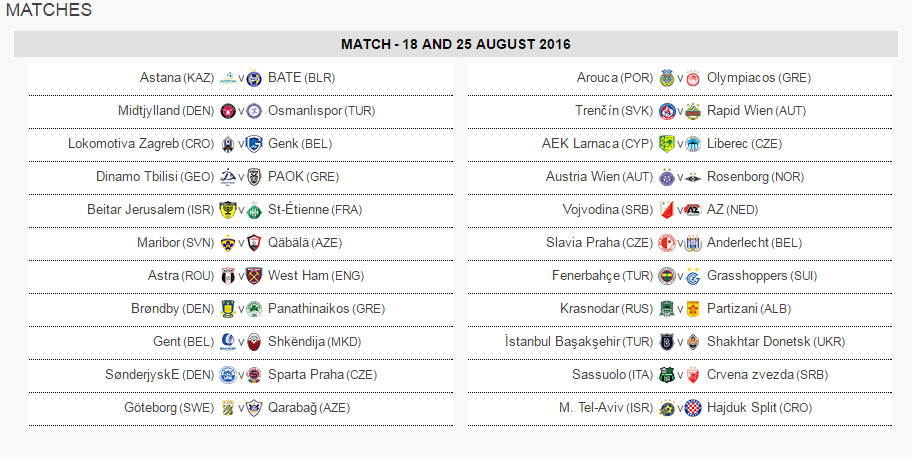912x457 pixels.
Task: Click the Hajduk Split club crest icon
Action: tap(693, 407)
